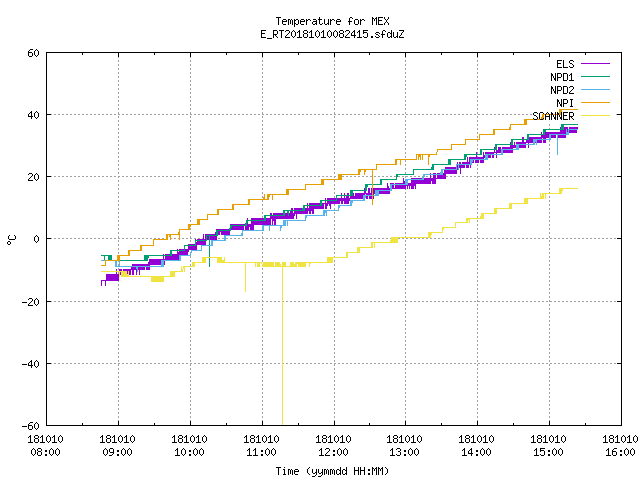Click the yellow SCANNER spike dropping to -60
The width and height of the screenshot is (640, 480).
pos(282,347)
